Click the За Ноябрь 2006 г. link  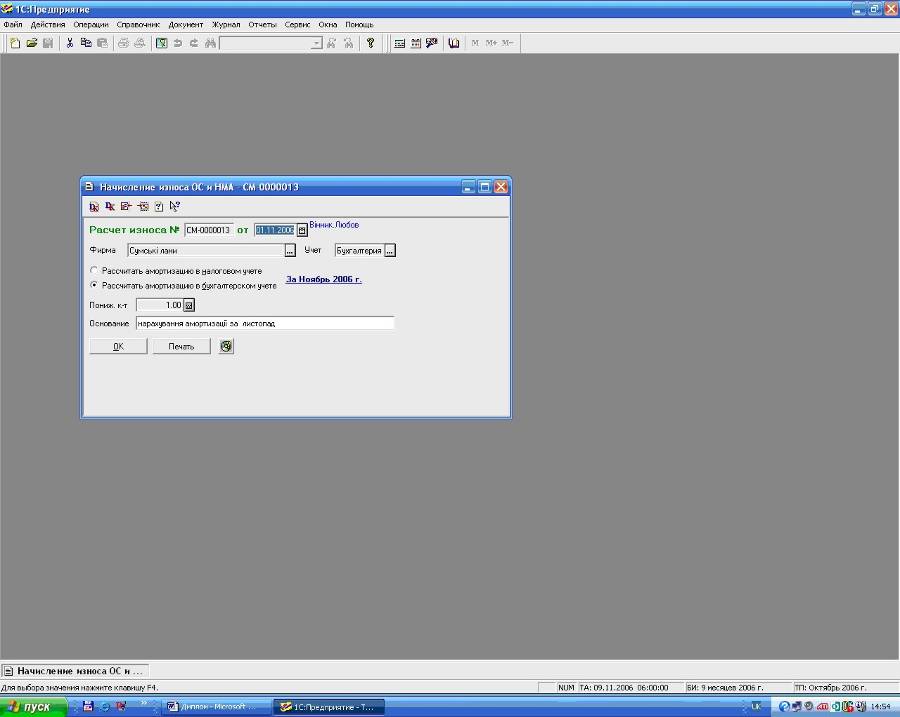(x=324, y=279)
